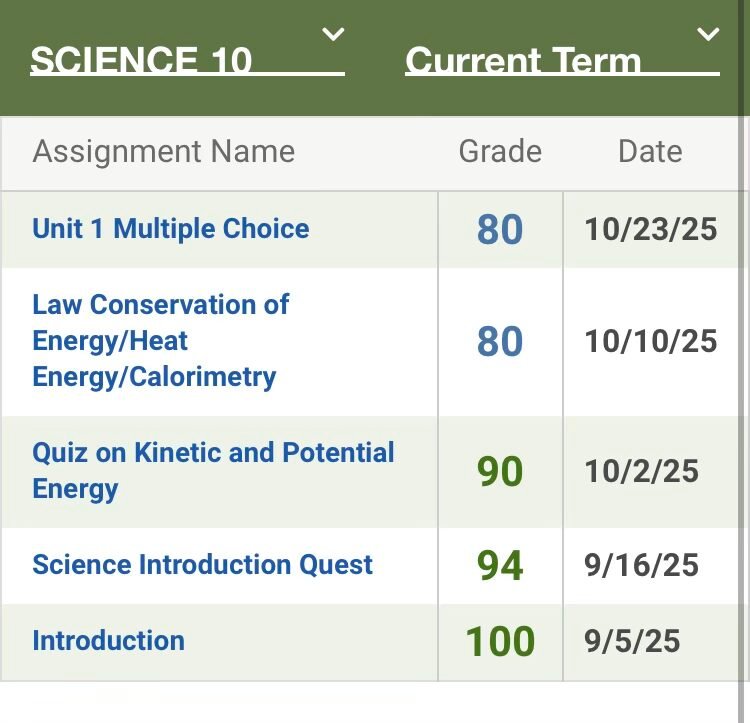The height and width of the screenshot is (723, 750).
Task: Click the date 9/5/25
Action: pos(633,641)
